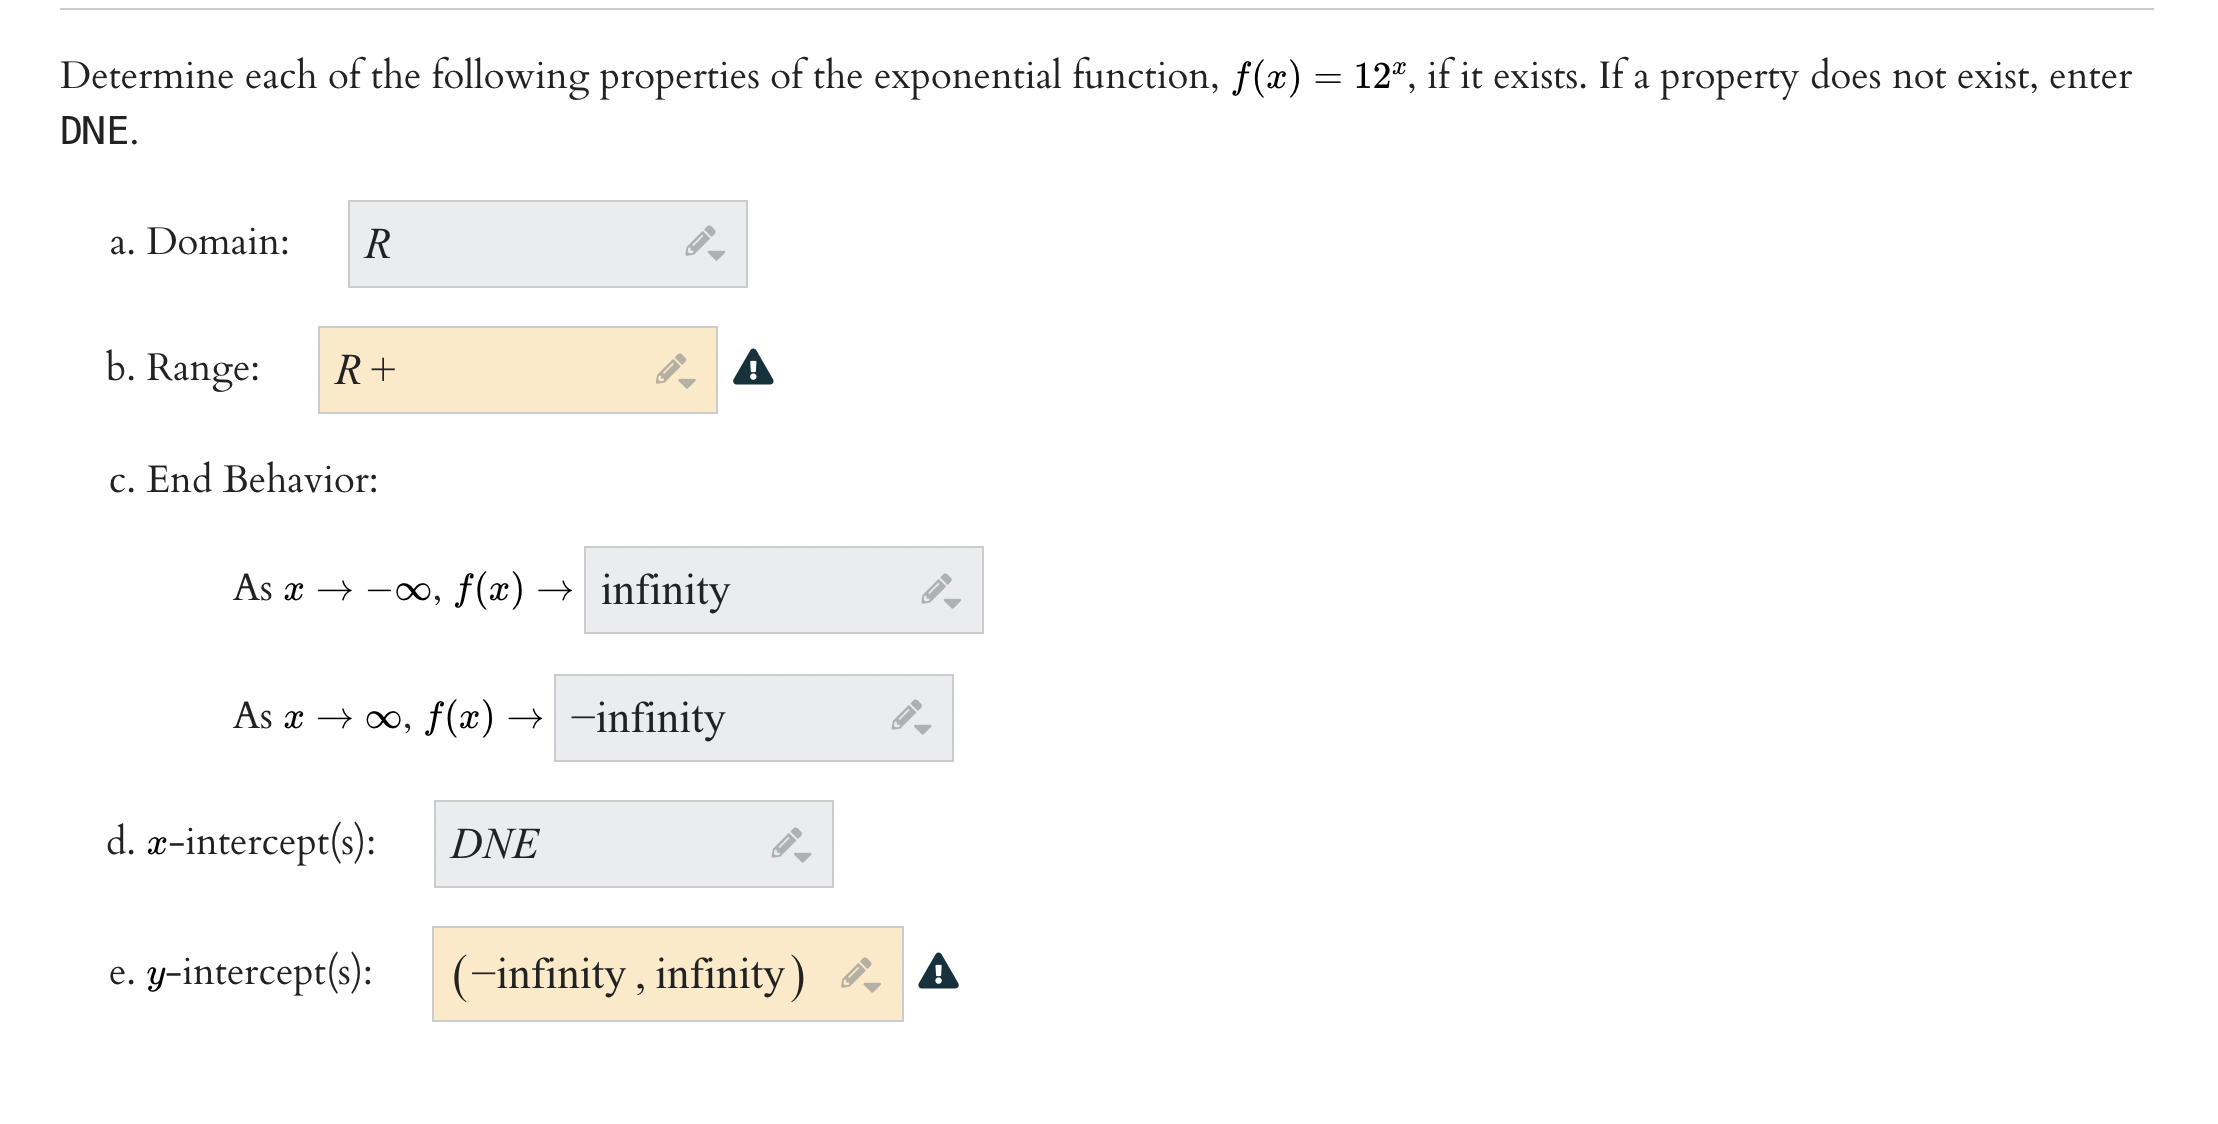
Task: Open the dropdown arrow under Domain edit icon
Action: click(717, 256)
